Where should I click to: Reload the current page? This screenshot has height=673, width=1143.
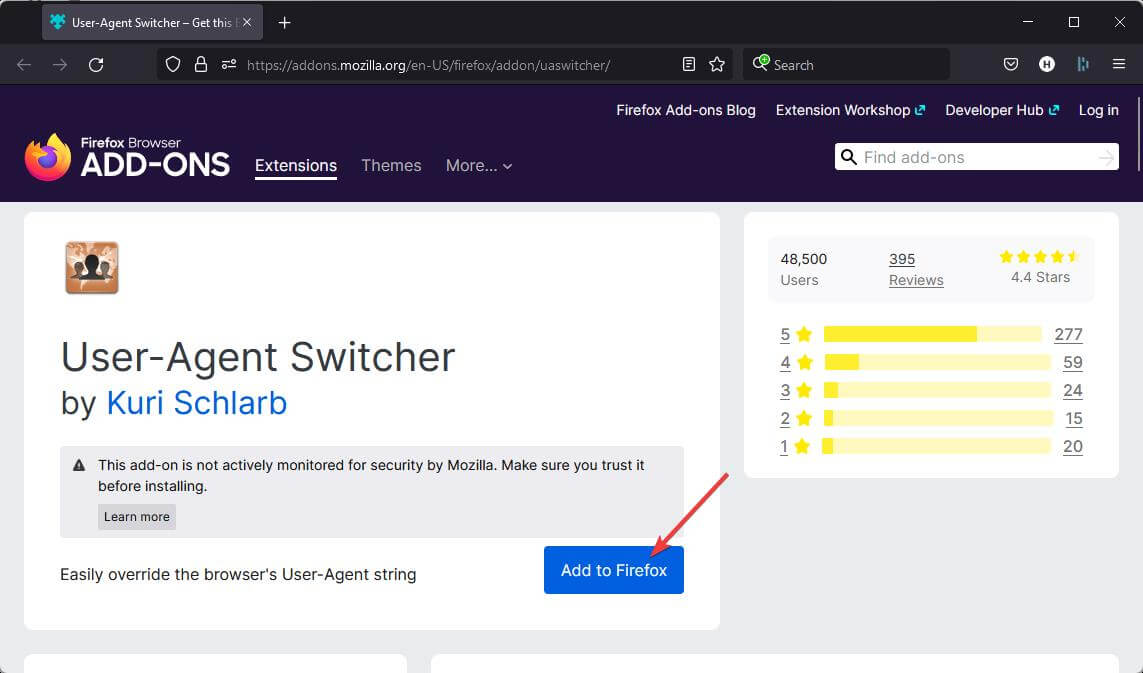(96, 65)
